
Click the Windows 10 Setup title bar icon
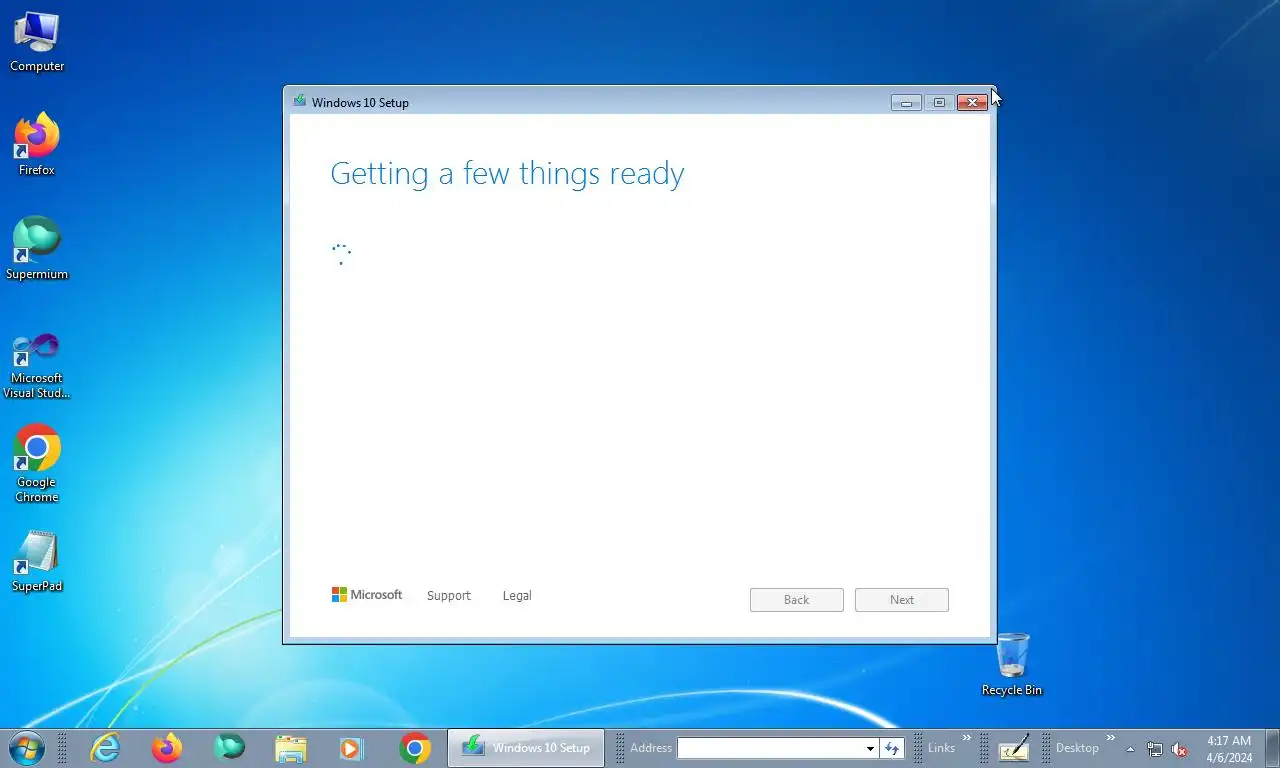pos(299,101)
